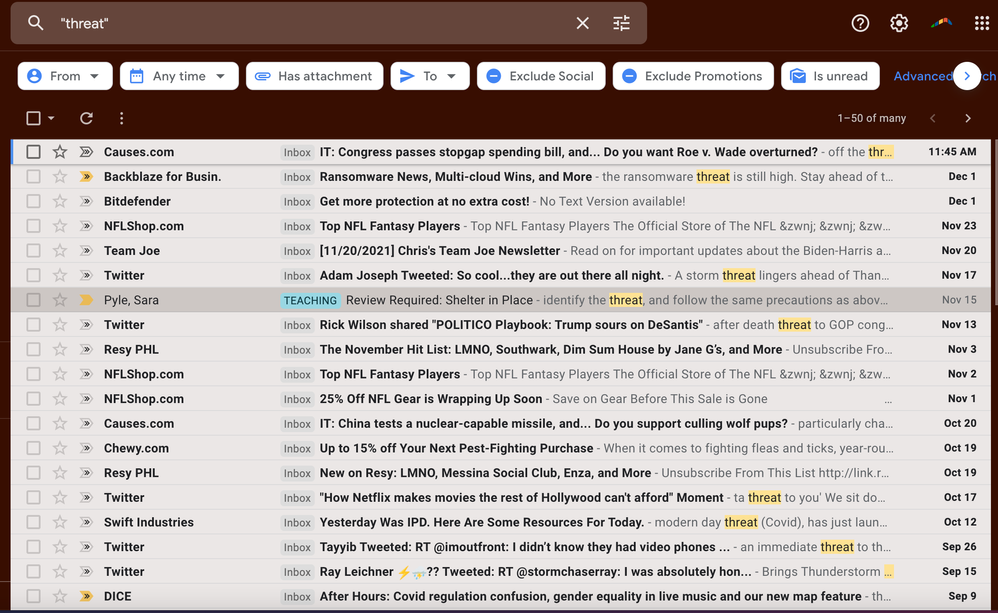Open "25% Off NFL Gear is Wrapping Up Soon"

(x=431, y=399)
